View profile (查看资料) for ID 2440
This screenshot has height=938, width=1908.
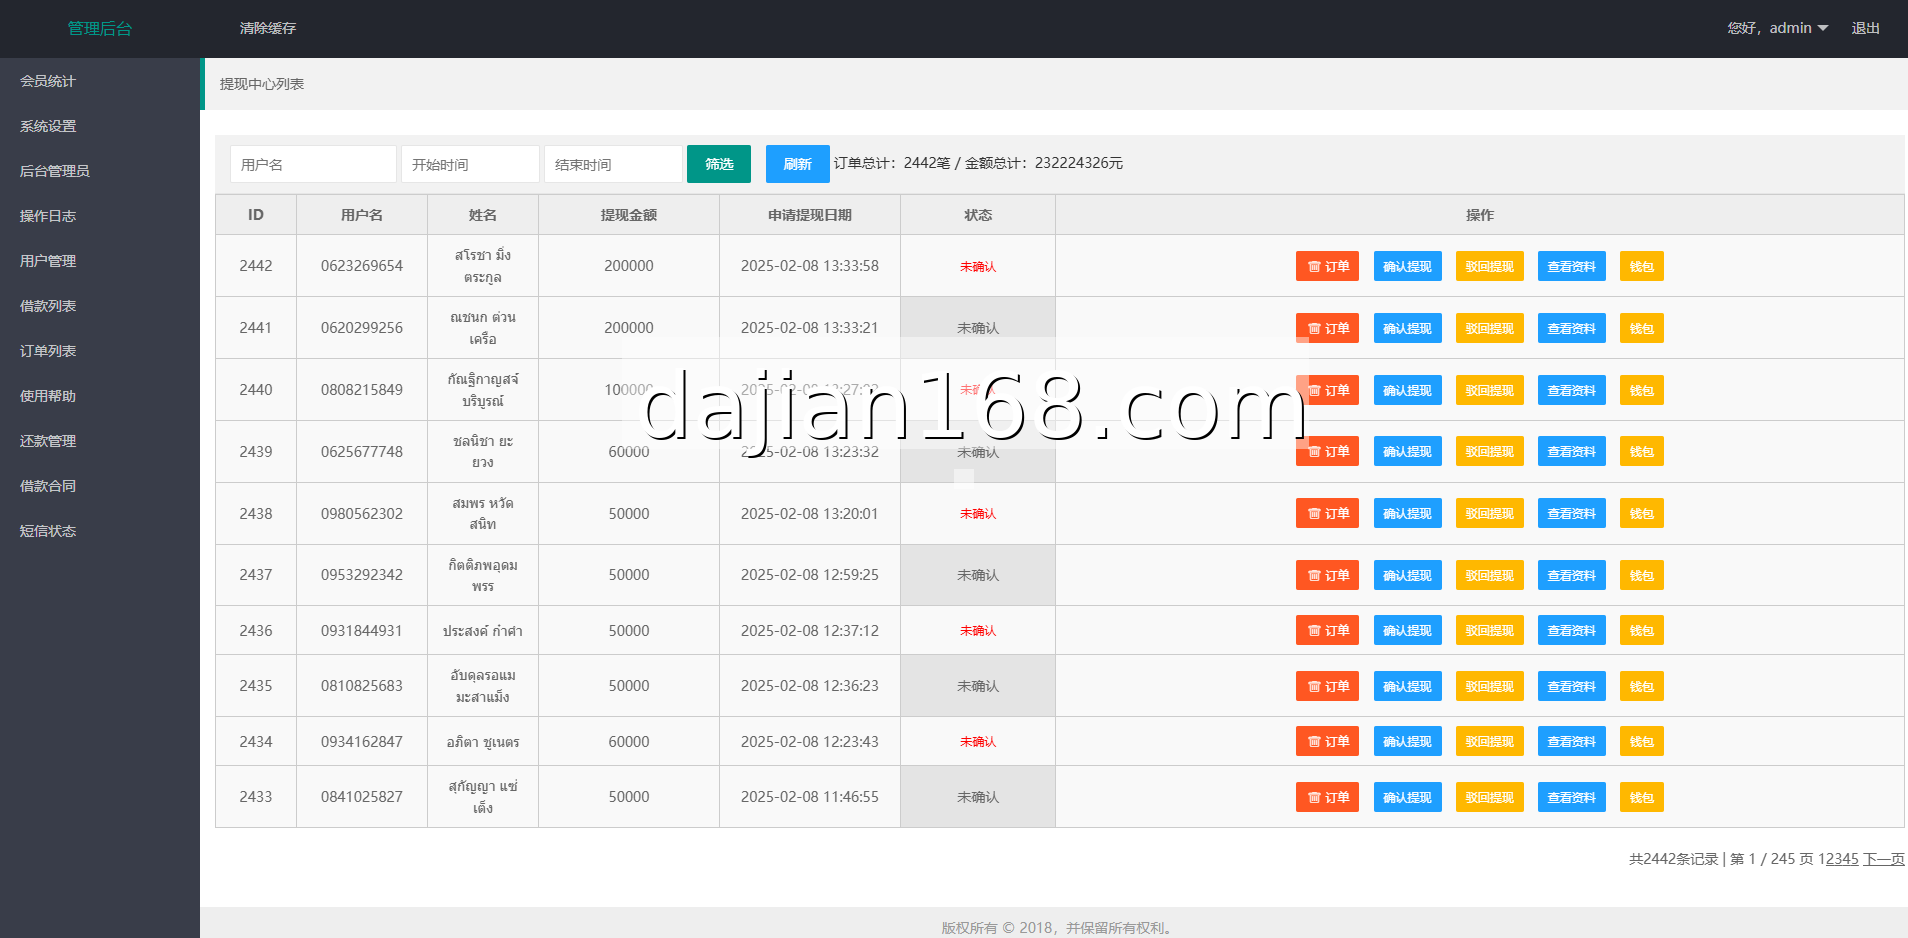1571,390
